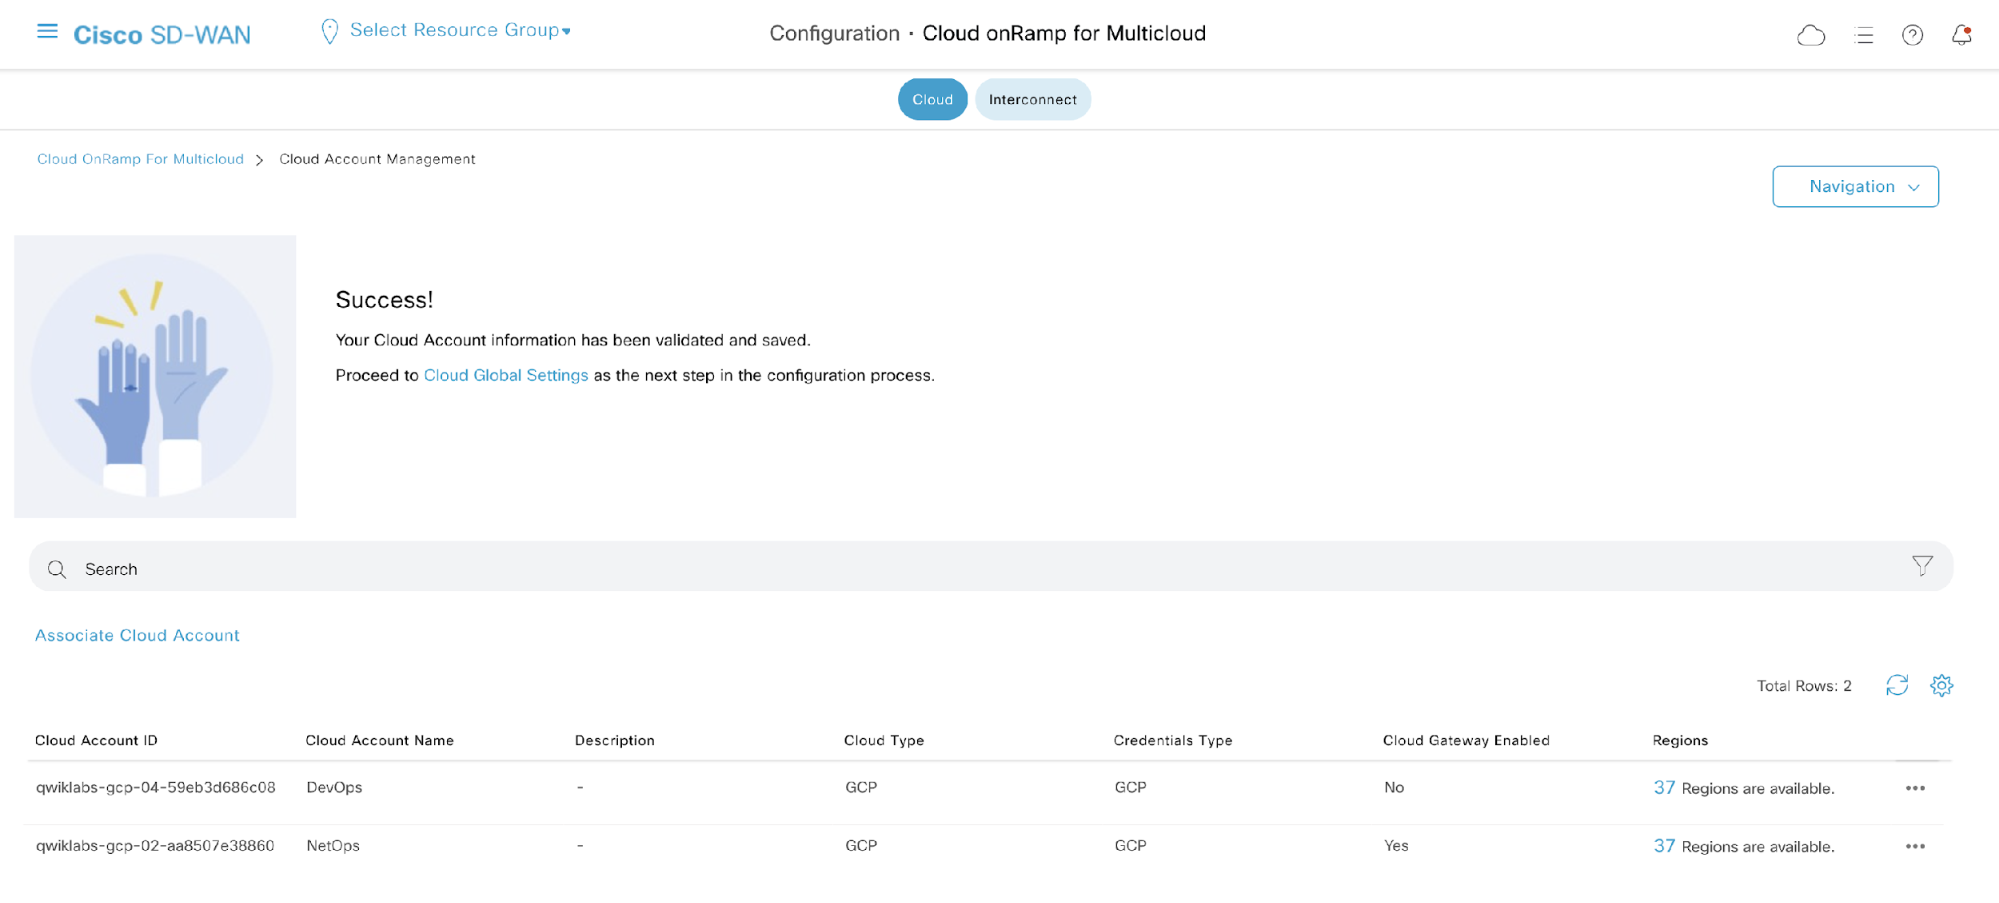Sort by Cloud Account ID column header

[96, 740]
